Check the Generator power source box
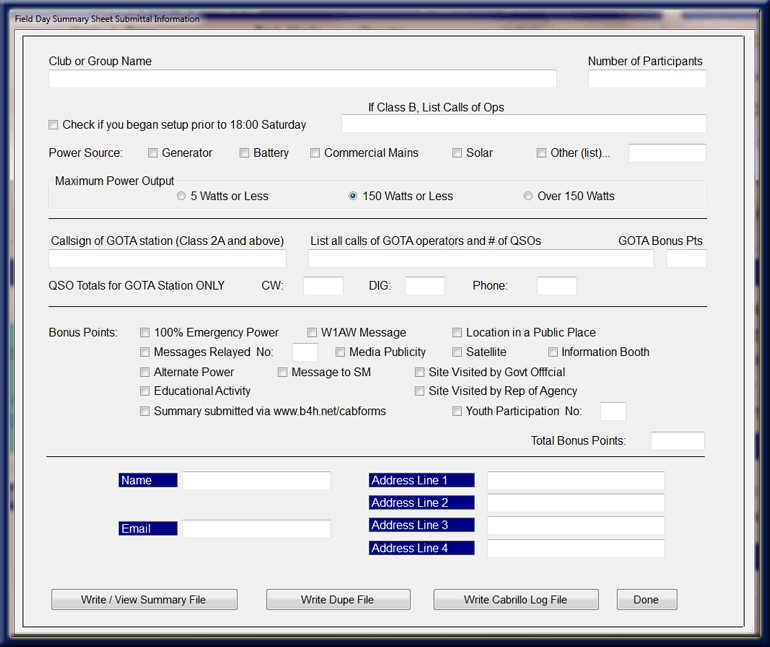 [153, 153]
